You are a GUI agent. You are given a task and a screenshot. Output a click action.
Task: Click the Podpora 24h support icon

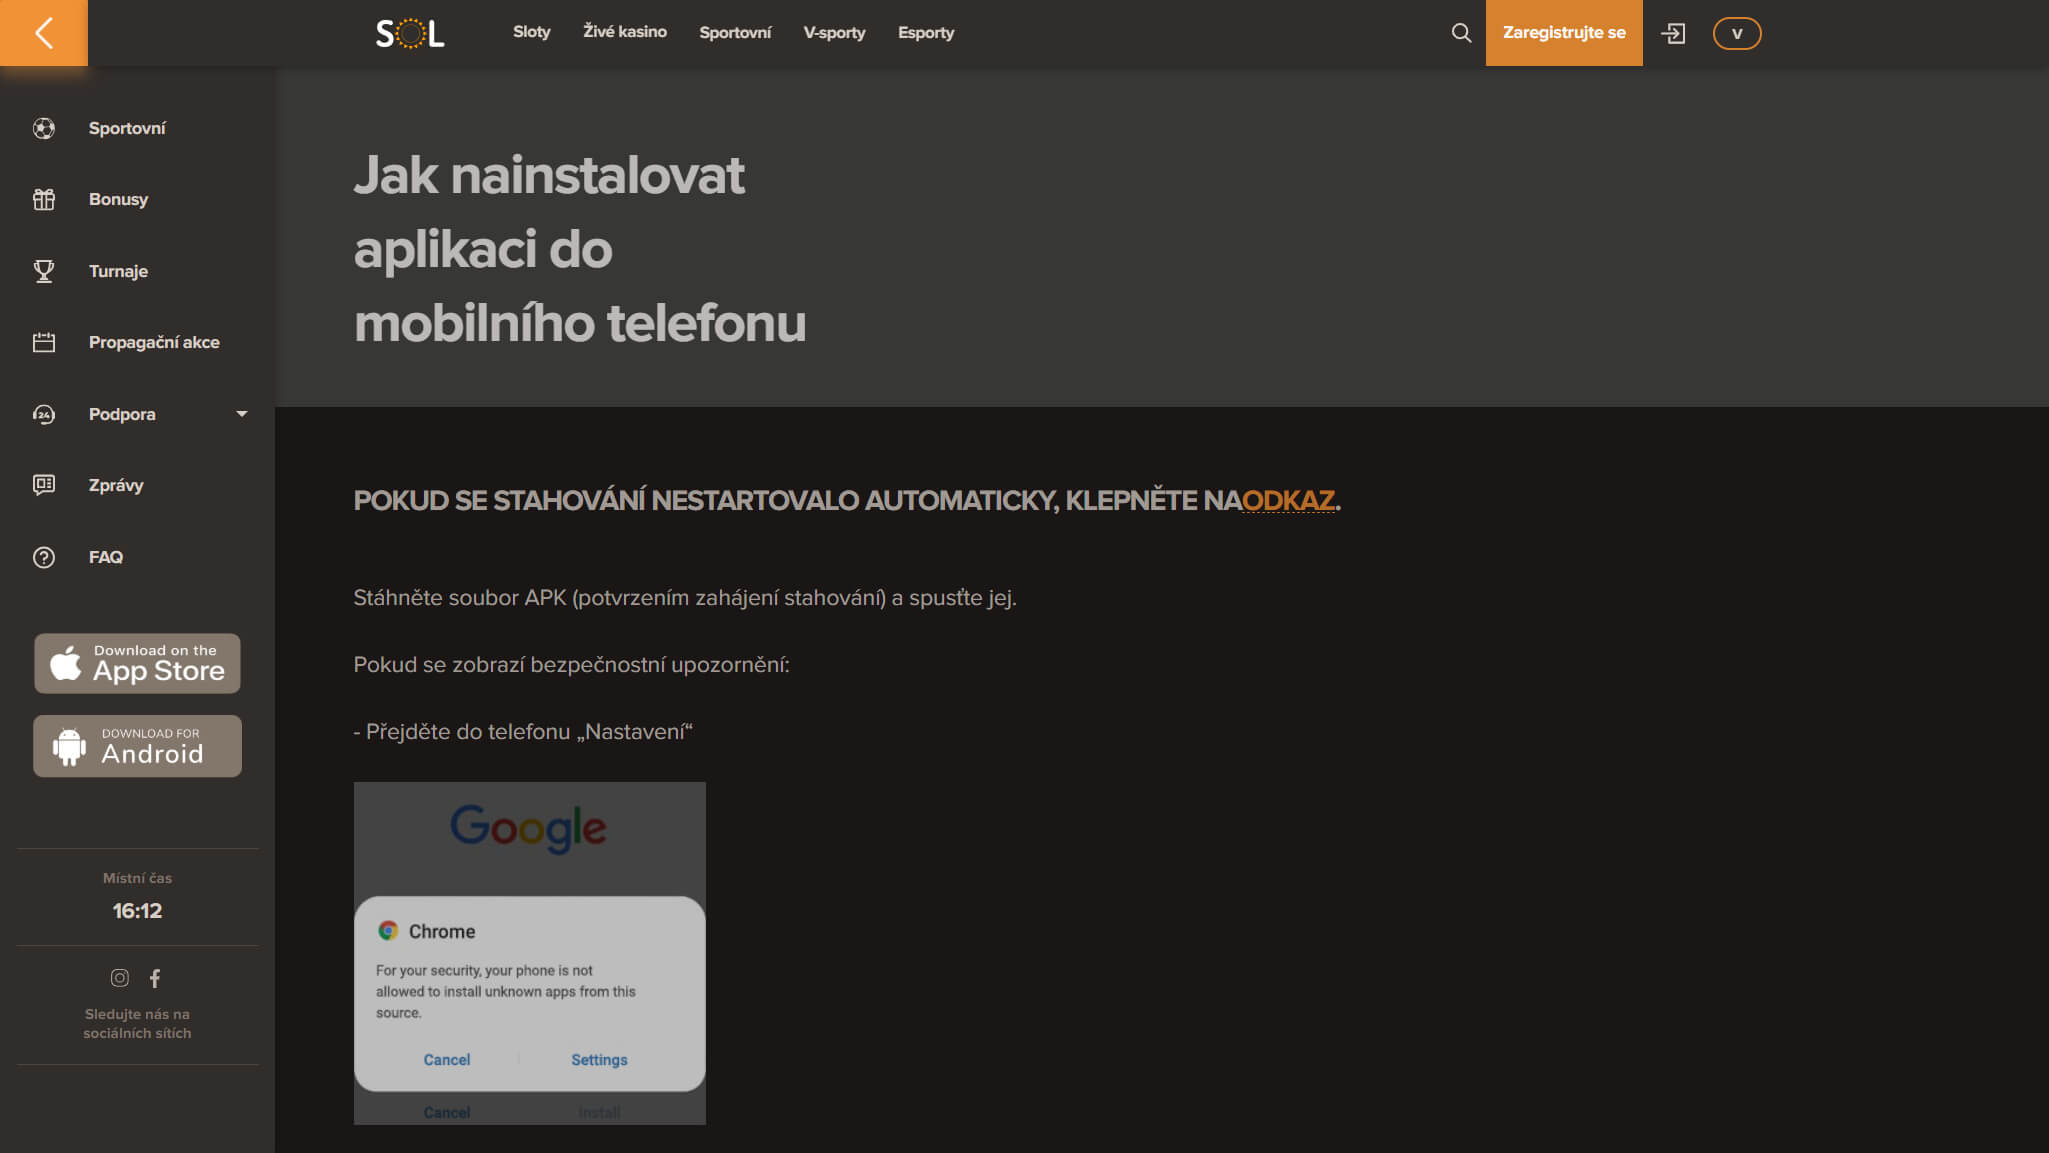[44, 414]
